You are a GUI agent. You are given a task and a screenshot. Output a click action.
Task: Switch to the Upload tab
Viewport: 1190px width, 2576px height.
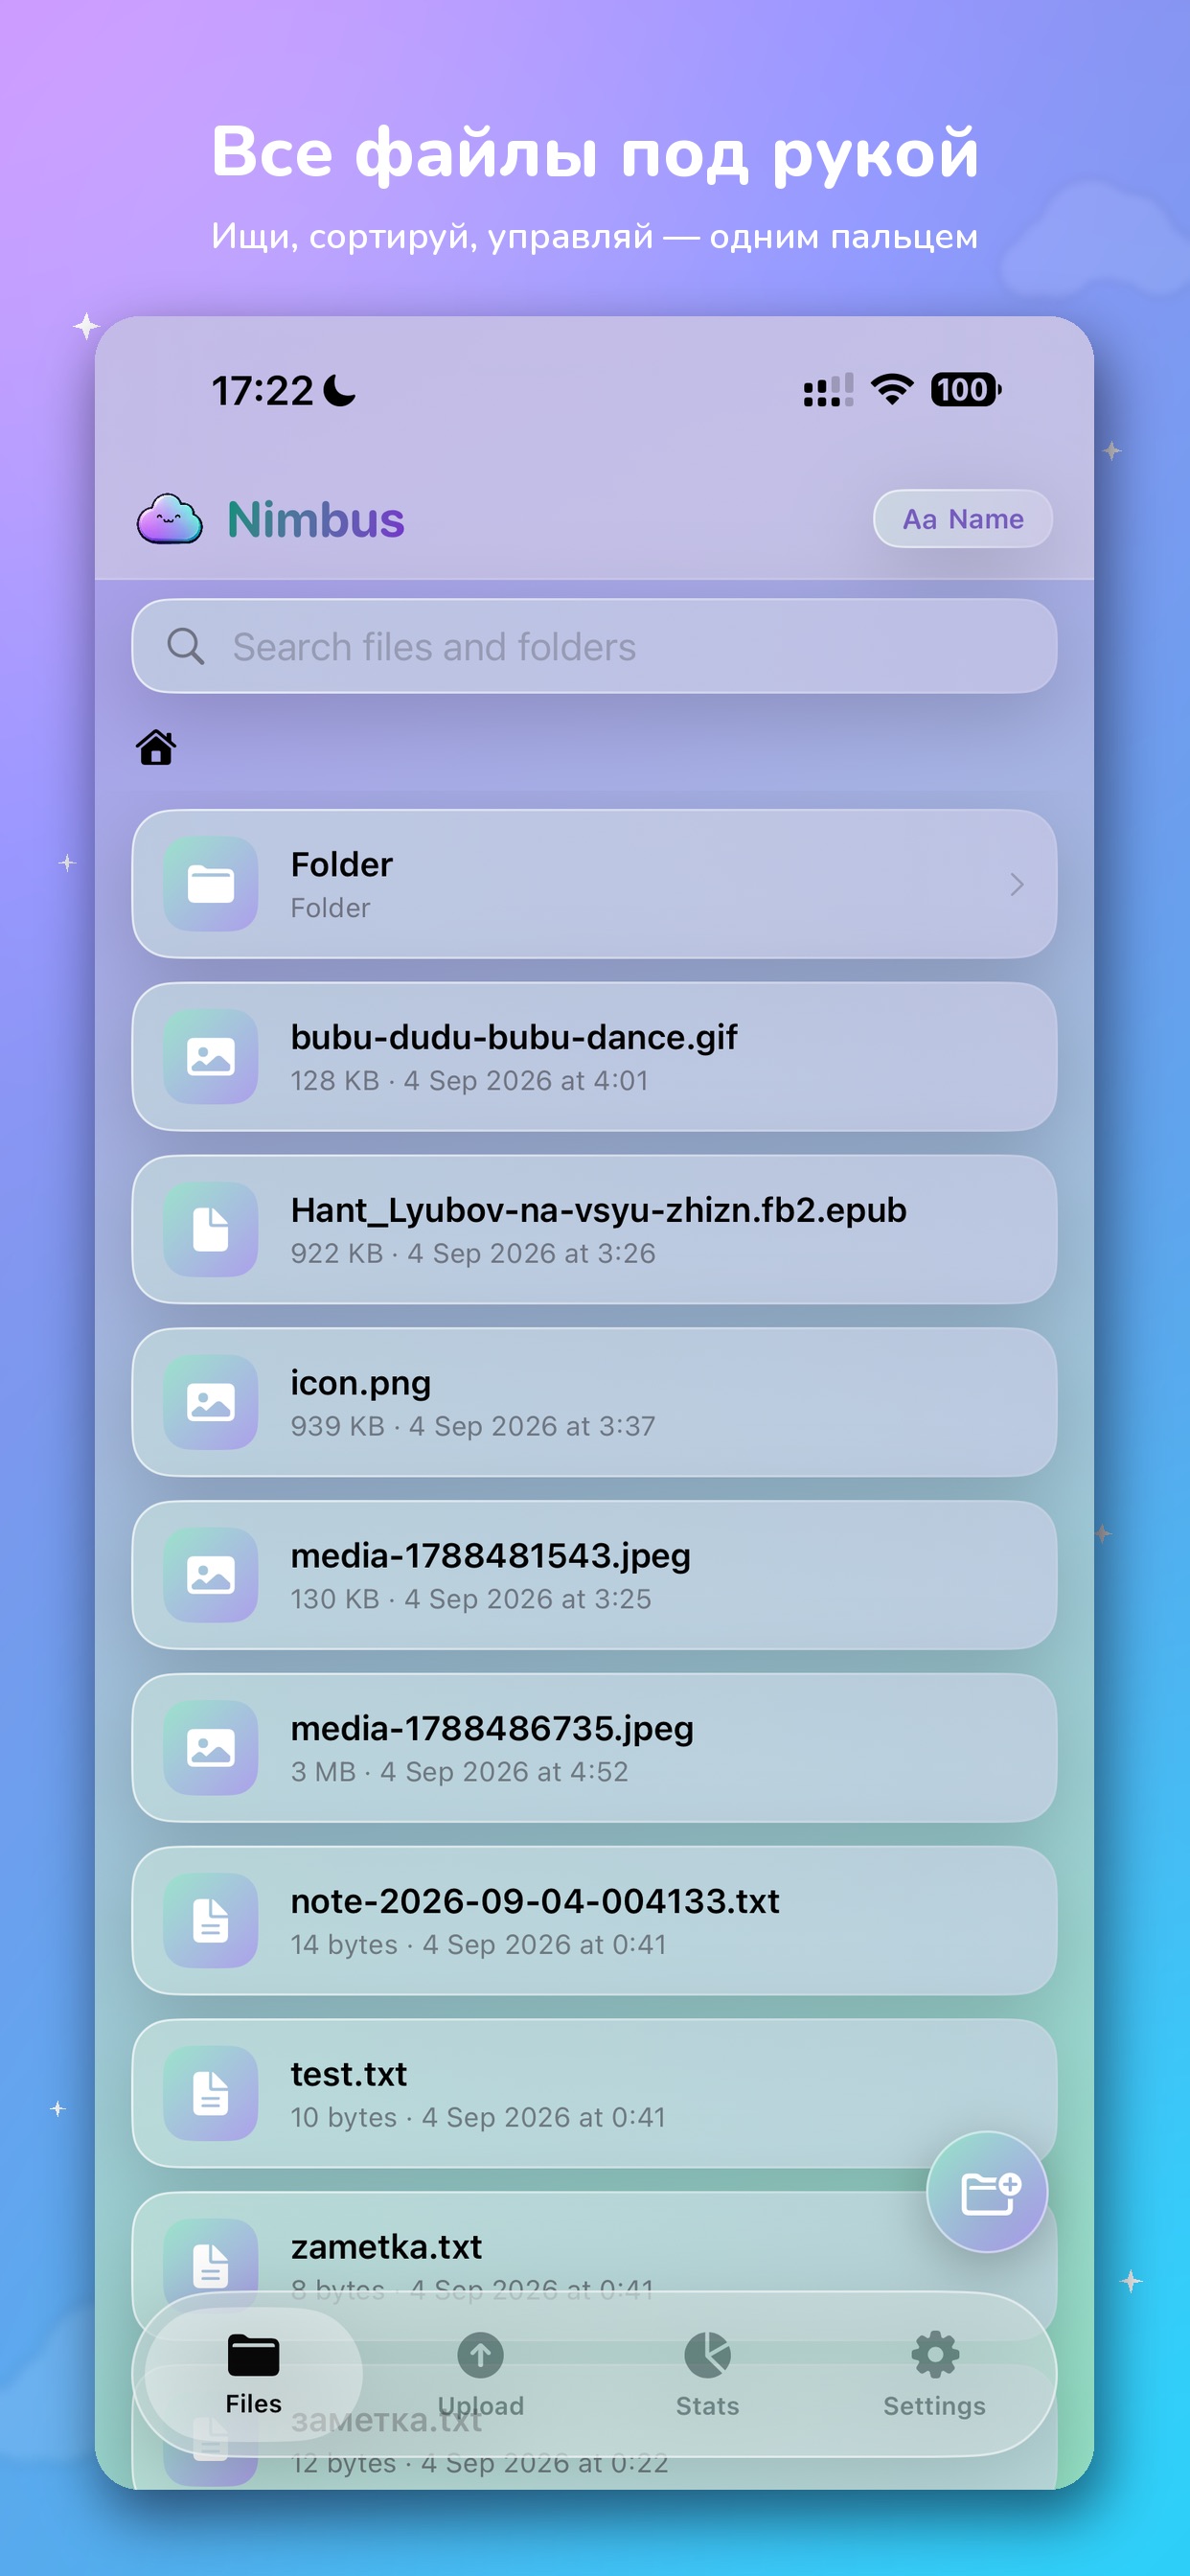point(480,2374)
